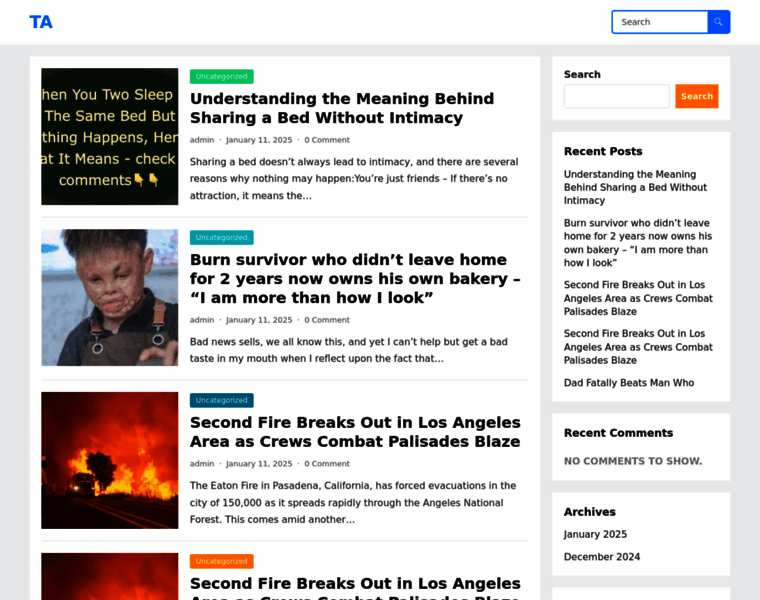
Task: Open the third post's fire thumbnail
Action: click(x=110, y=460)
